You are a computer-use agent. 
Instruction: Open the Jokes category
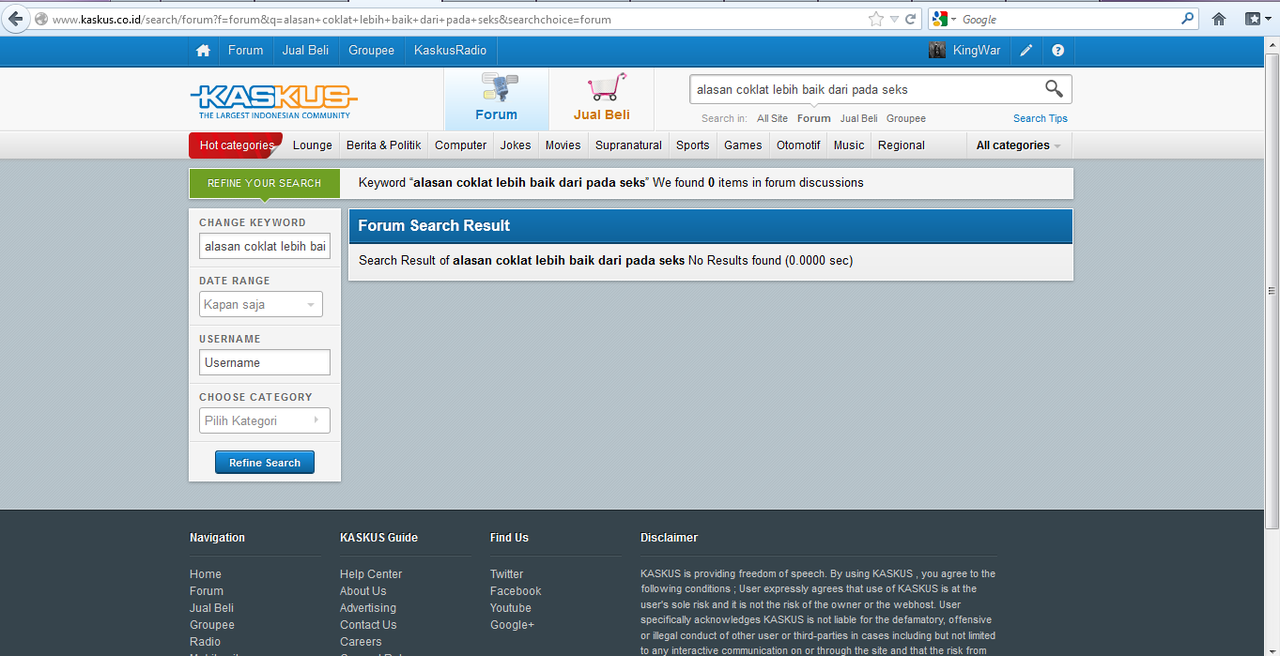516,145
